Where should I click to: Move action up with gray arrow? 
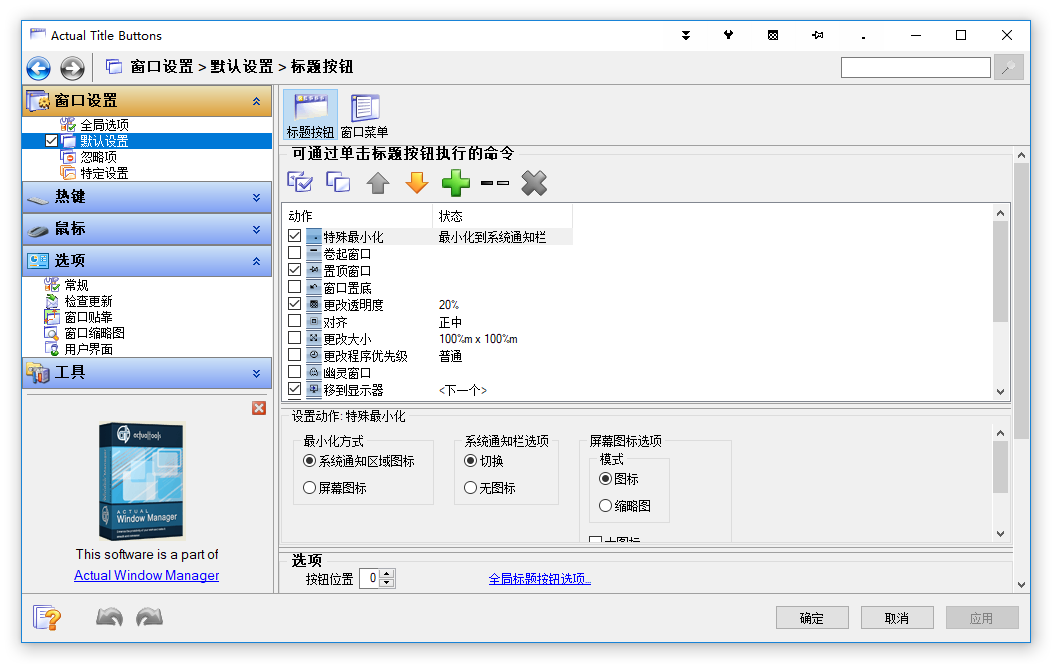(378, 183)
